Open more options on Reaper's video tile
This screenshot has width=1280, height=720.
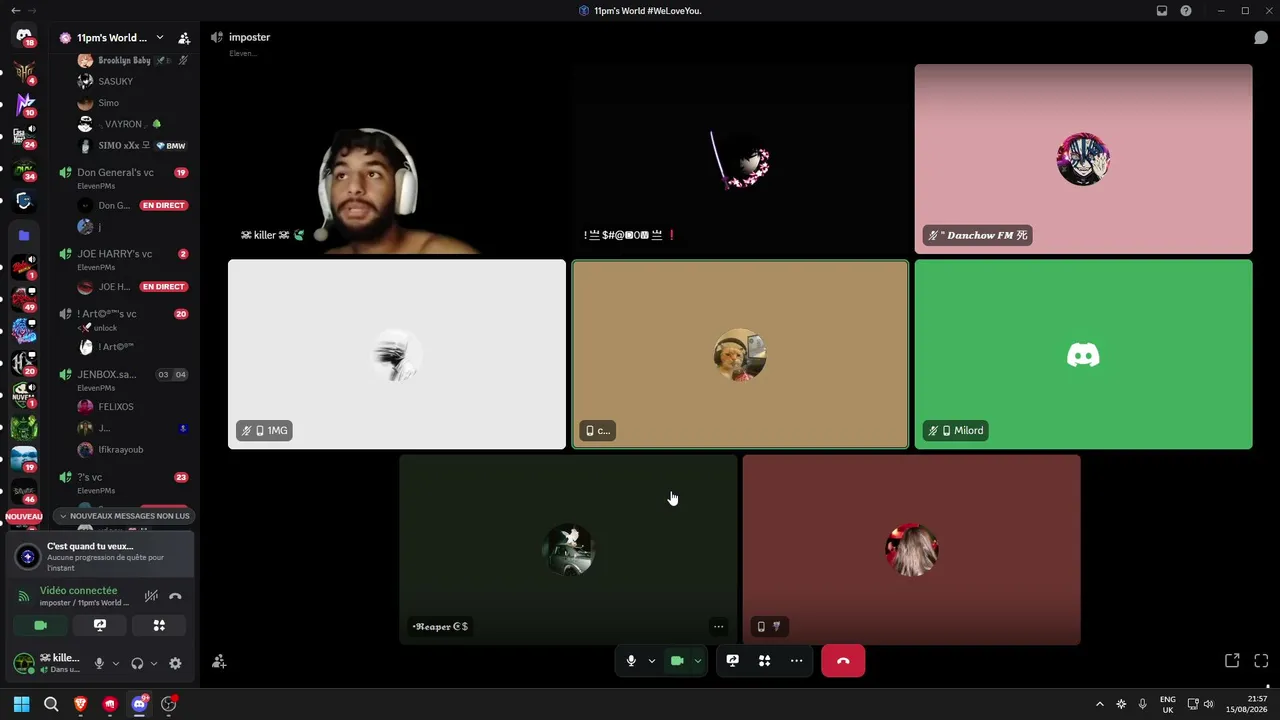click(x=718, y=627)
